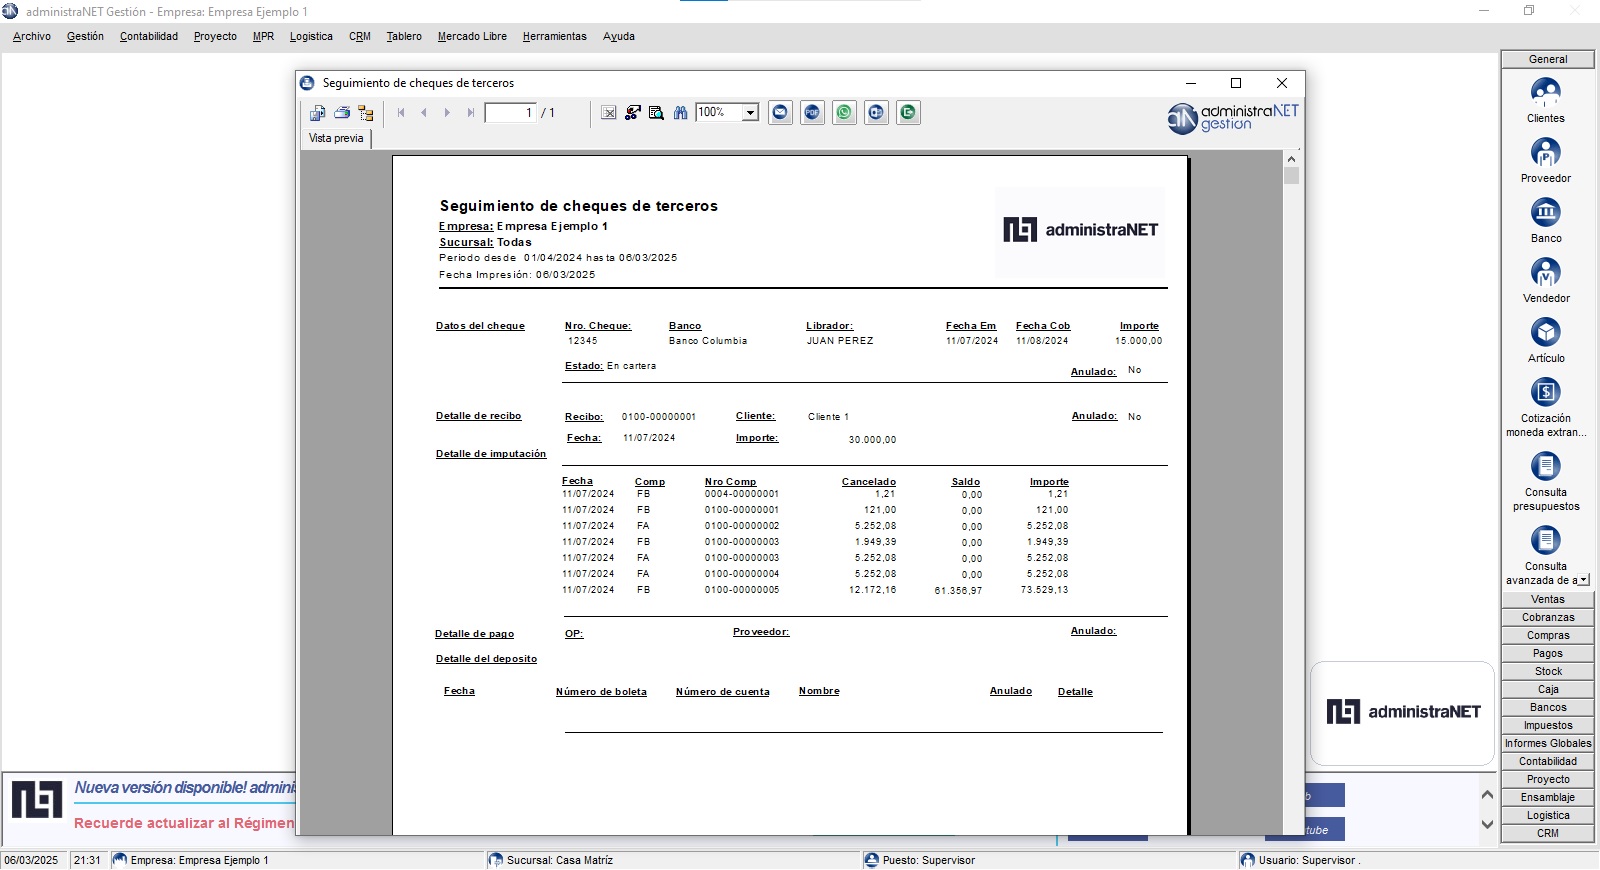Click the Ensamblaje sidebar button
Viewport: 1600px width, 870px height.
coord(1548,798)
